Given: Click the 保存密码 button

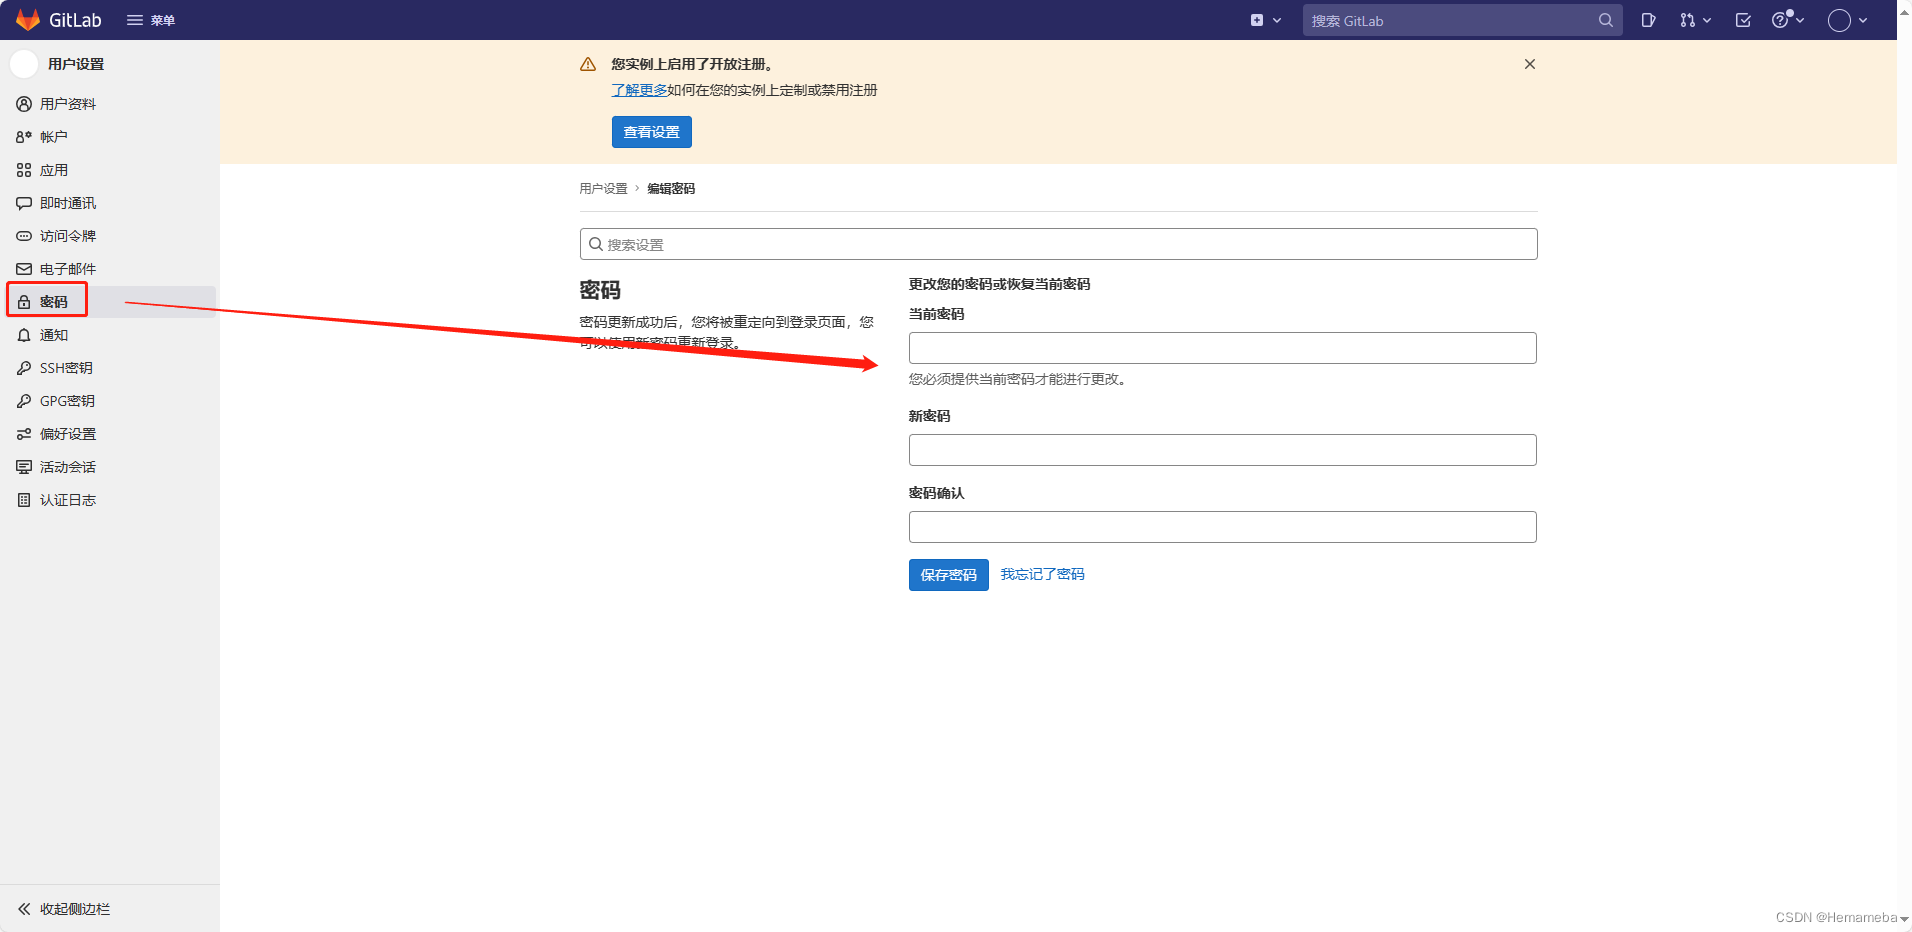Looking at the screenshot, I should coord(948,575).
